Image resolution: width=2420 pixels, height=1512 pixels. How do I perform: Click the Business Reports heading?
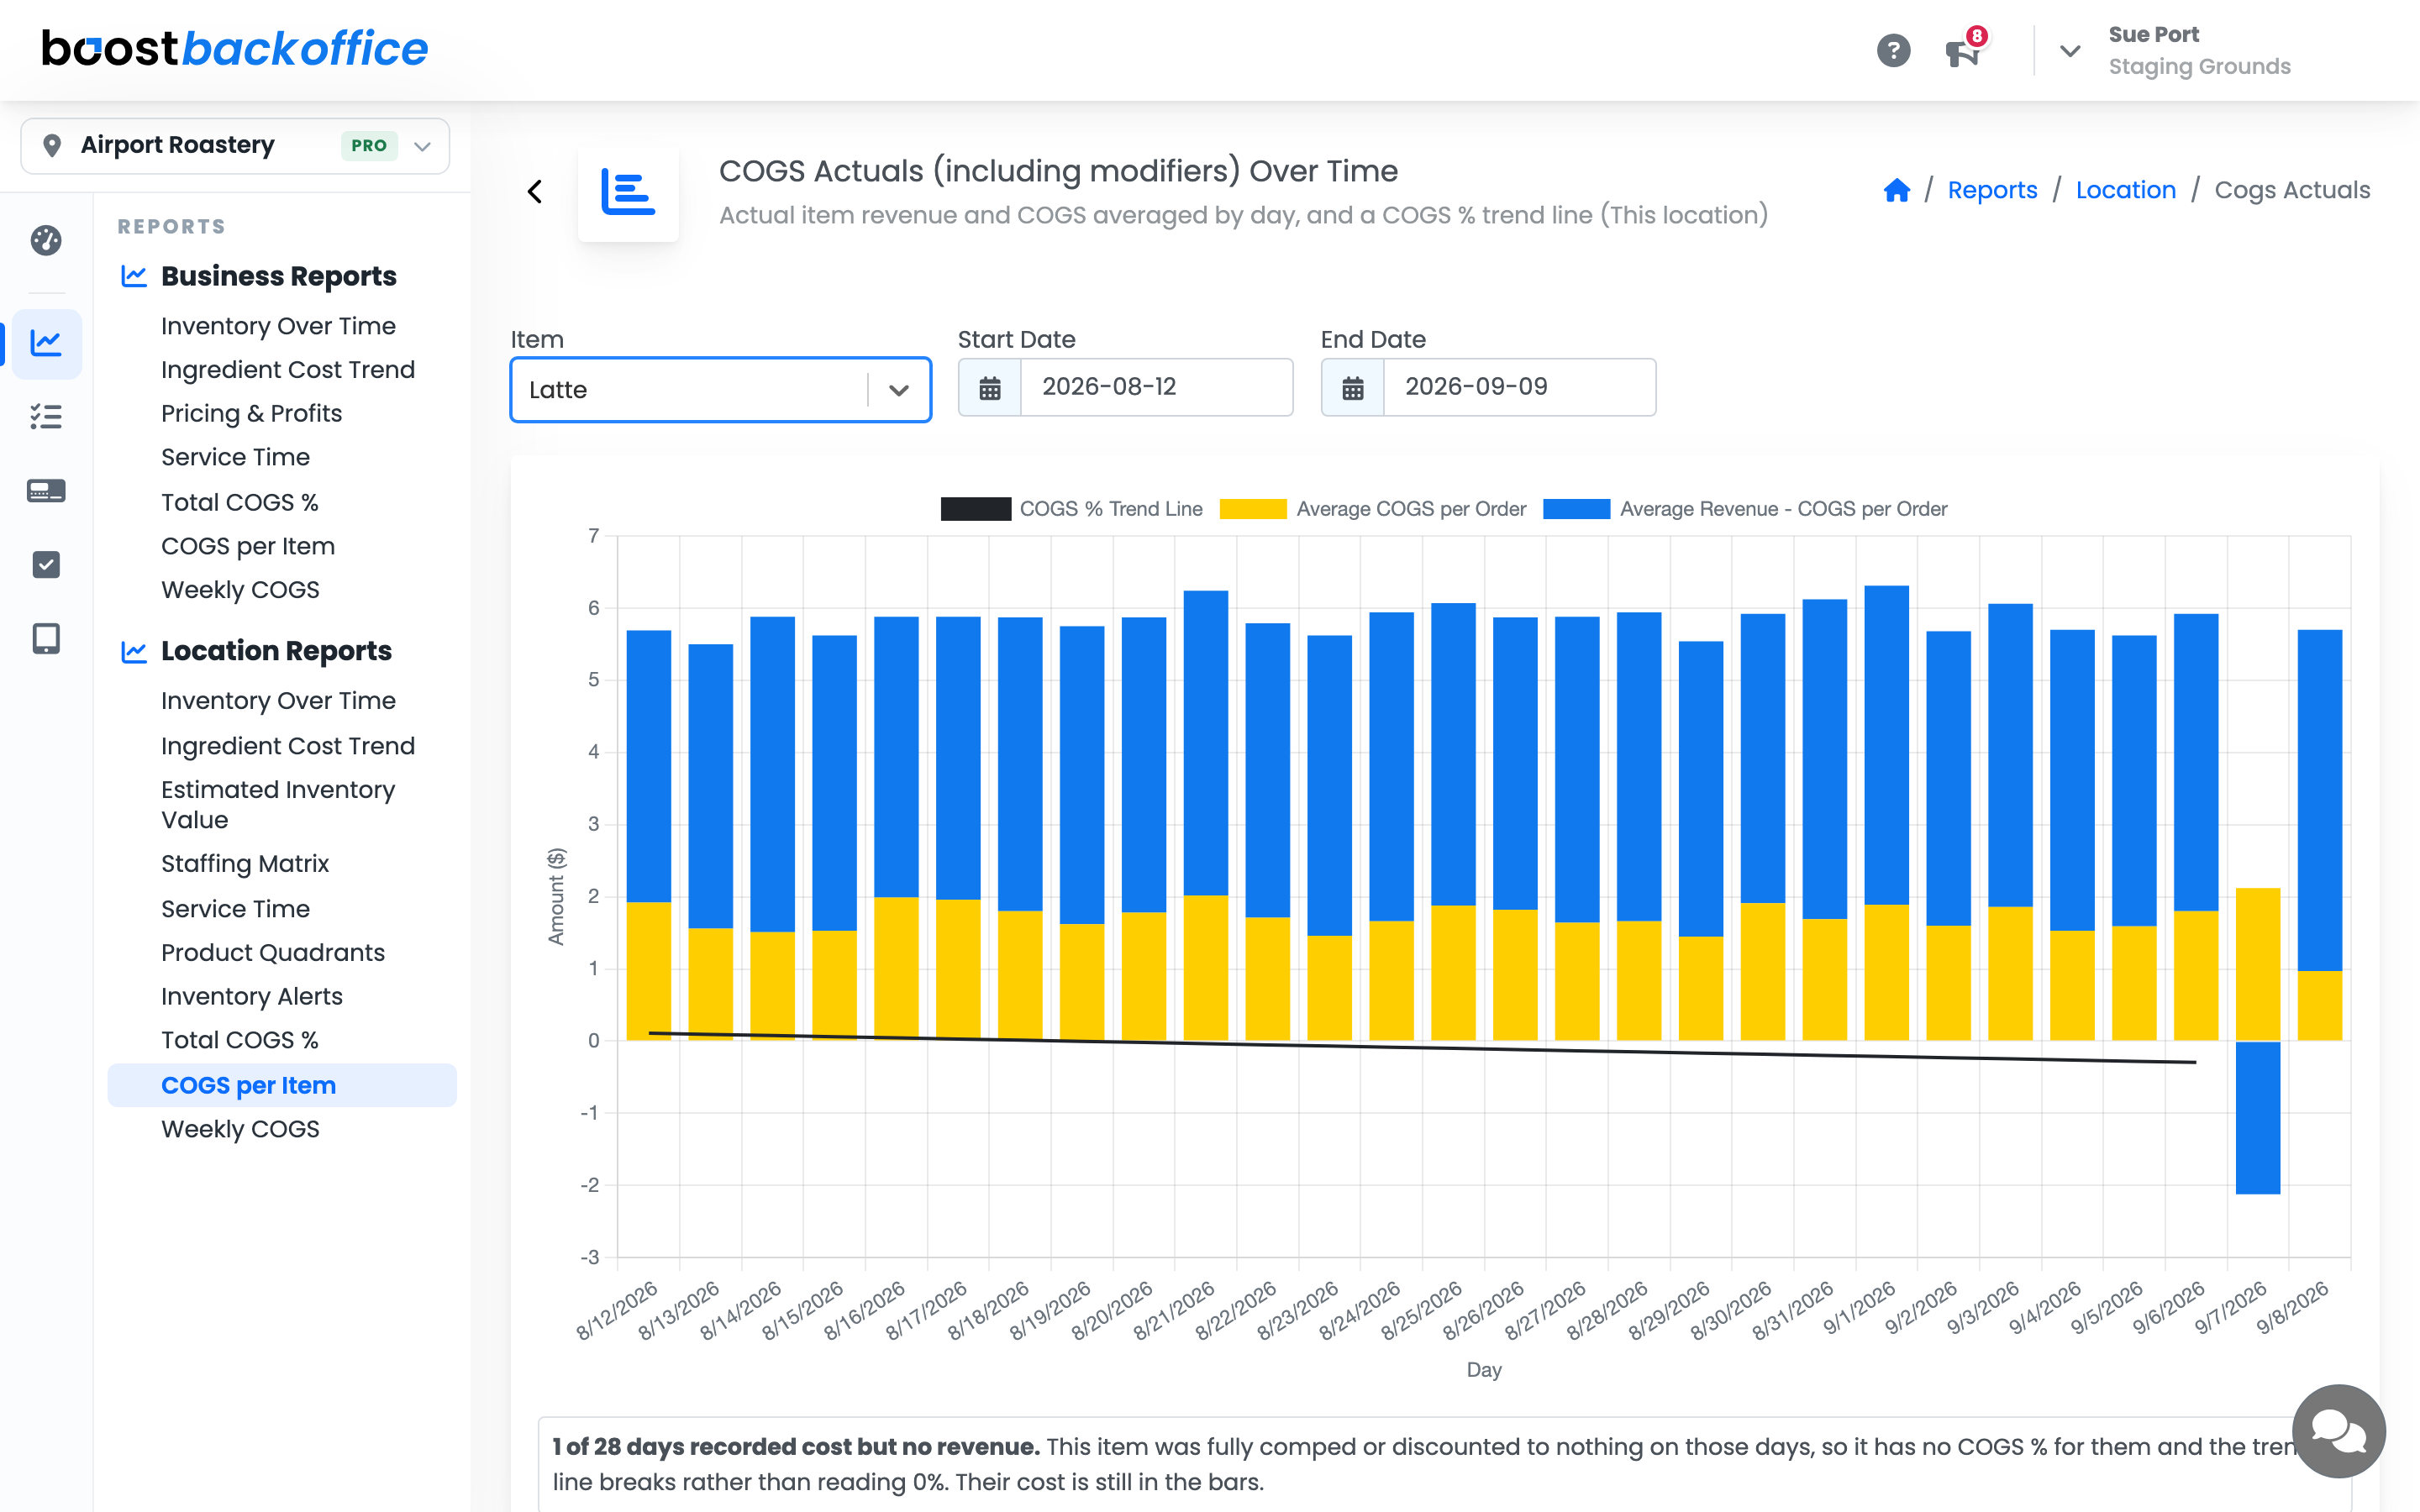point(279,276)
